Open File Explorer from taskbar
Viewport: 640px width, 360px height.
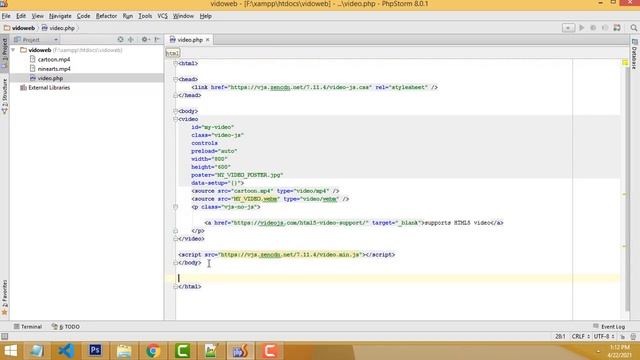(124, 351)
